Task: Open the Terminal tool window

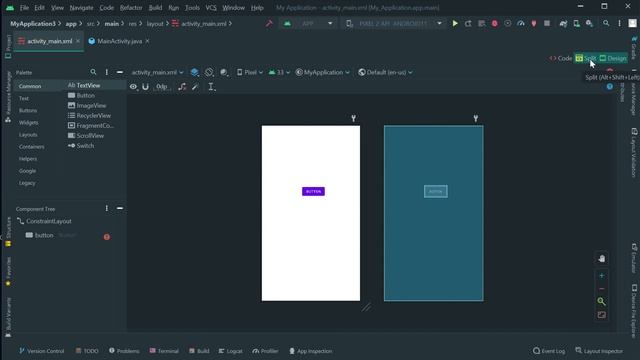Action: tap(164, 351)
